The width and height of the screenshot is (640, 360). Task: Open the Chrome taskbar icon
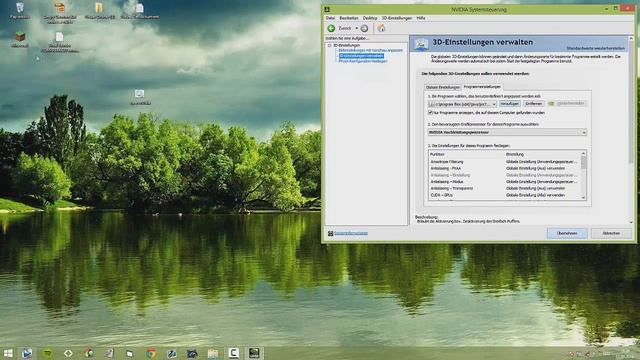tap(151, 353)
